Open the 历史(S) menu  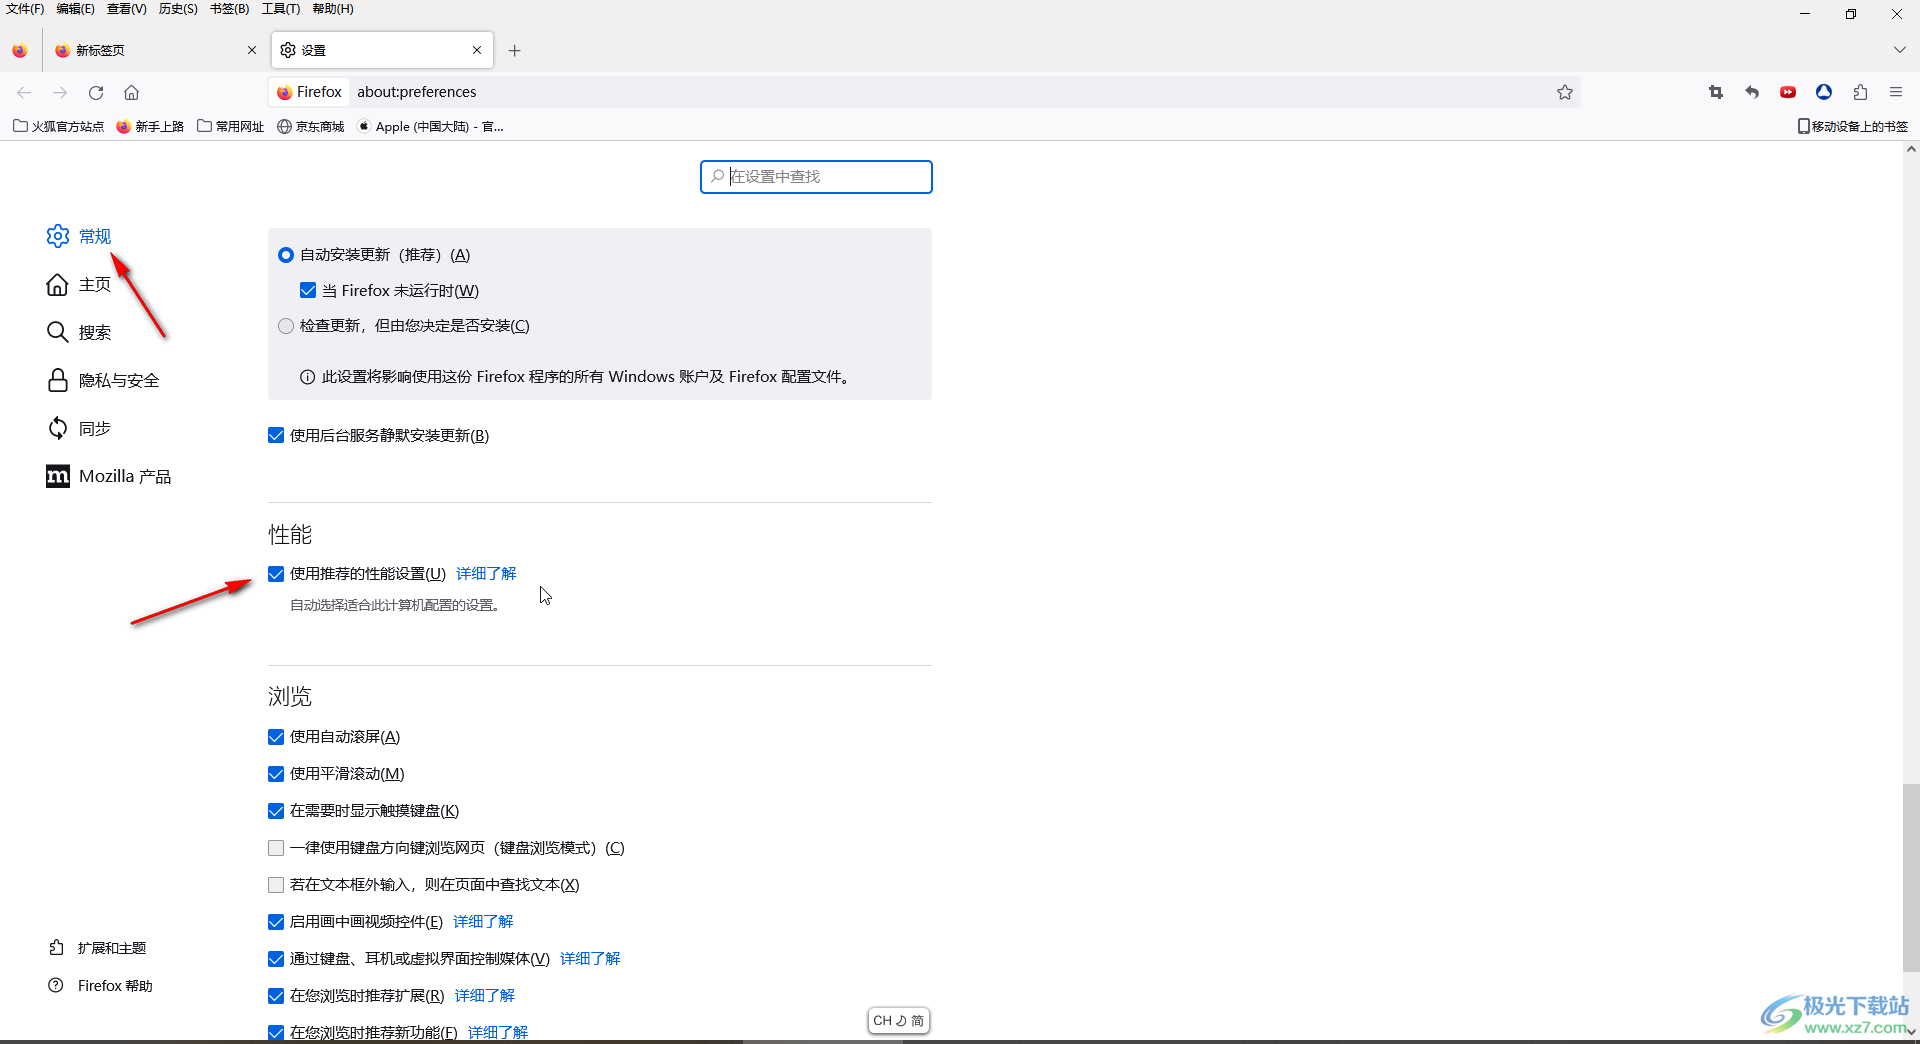(x=178, y=9)
